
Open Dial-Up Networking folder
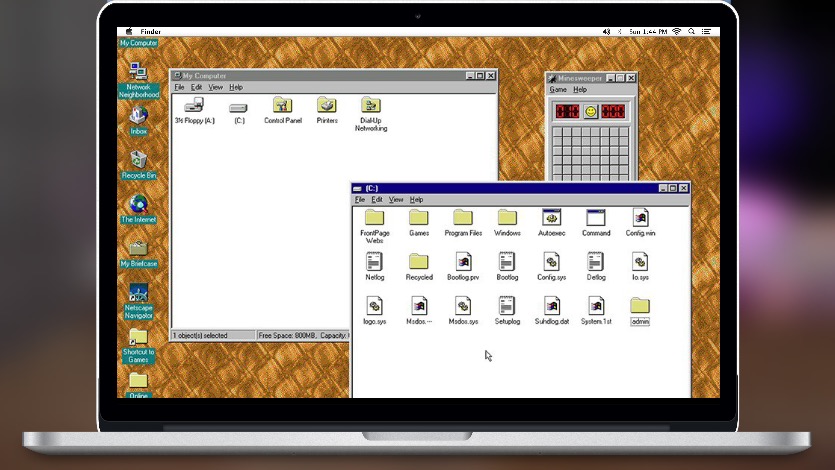(371, 114)
